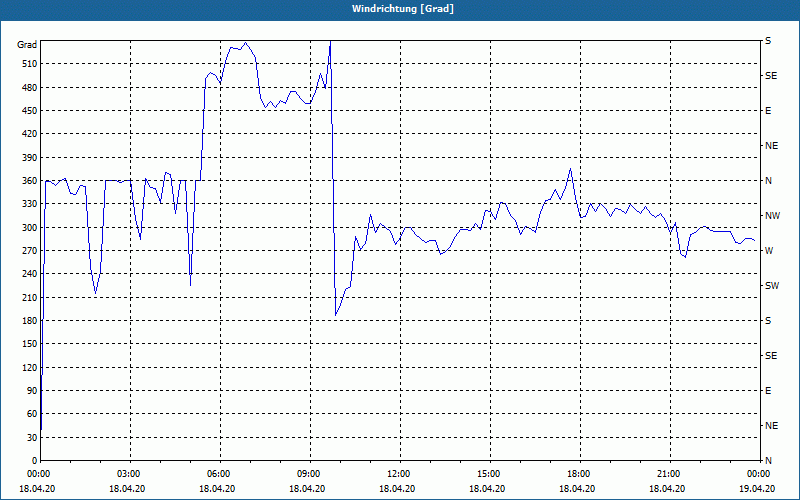Screen dimensions: 800x500
Task: Click the SW compass direction label
Action: (772, 286)
